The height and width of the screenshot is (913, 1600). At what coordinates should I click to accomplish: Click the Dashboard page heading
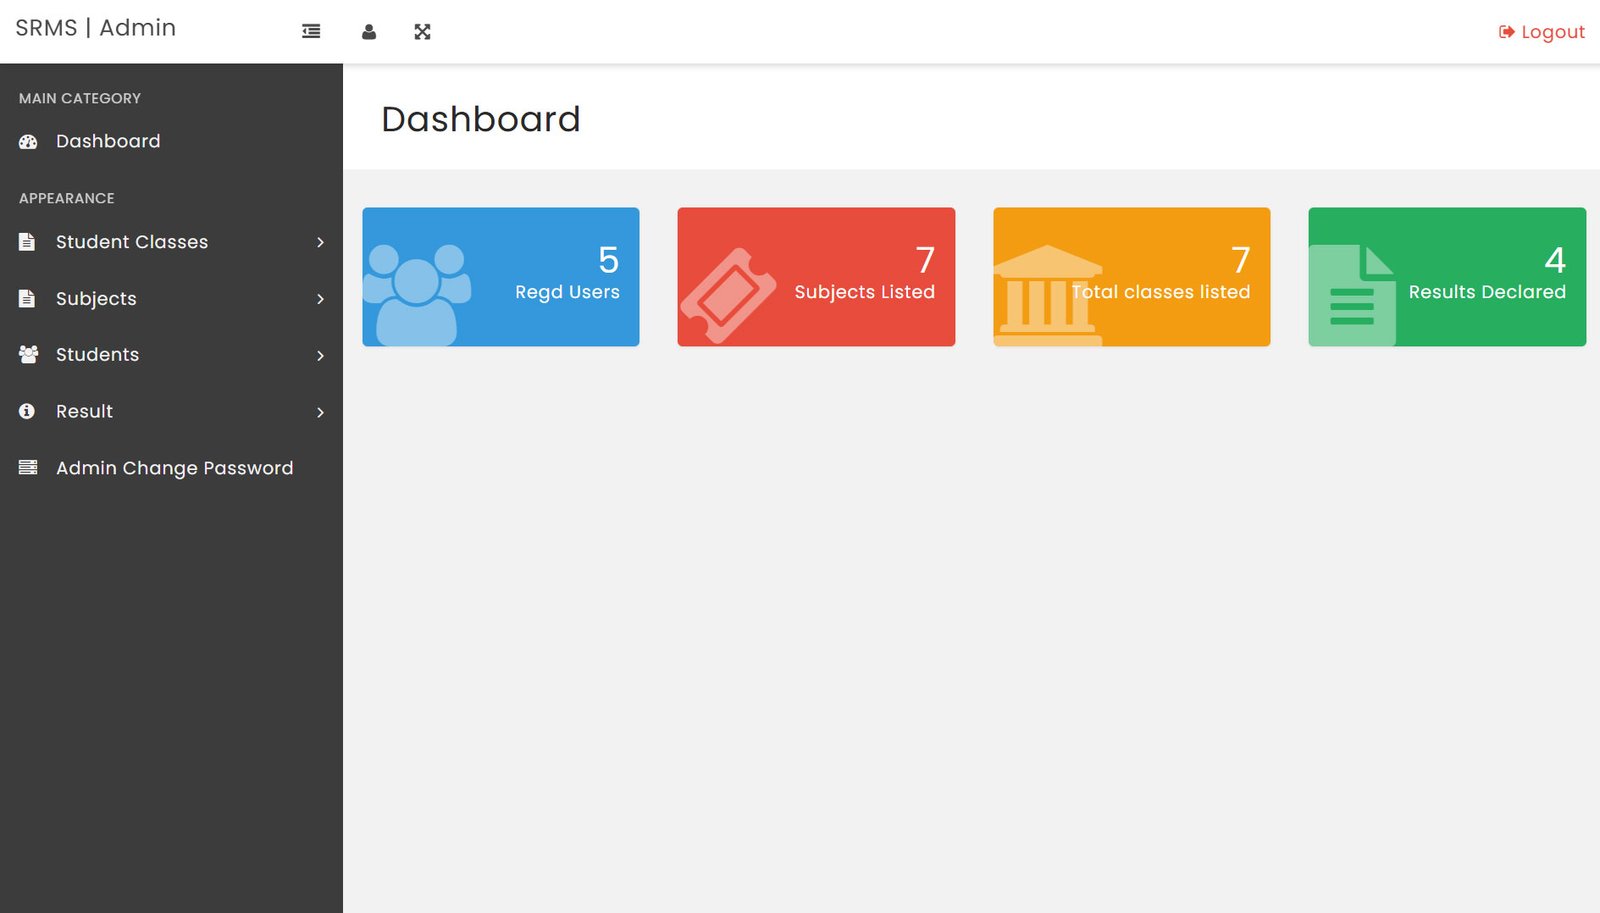(481, 119)
